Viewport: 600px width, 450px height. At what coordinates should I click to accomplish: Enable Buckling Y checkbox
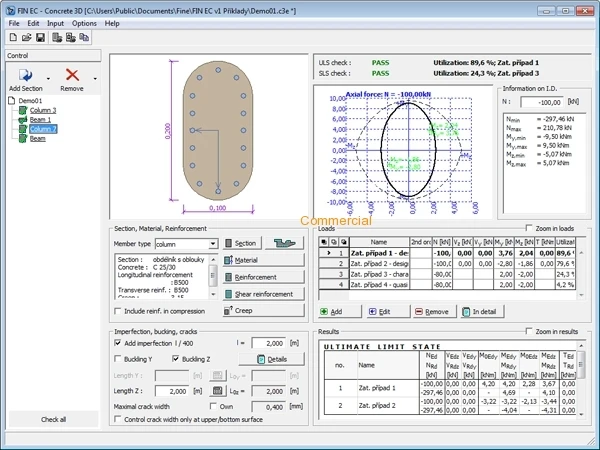point(118,359)
